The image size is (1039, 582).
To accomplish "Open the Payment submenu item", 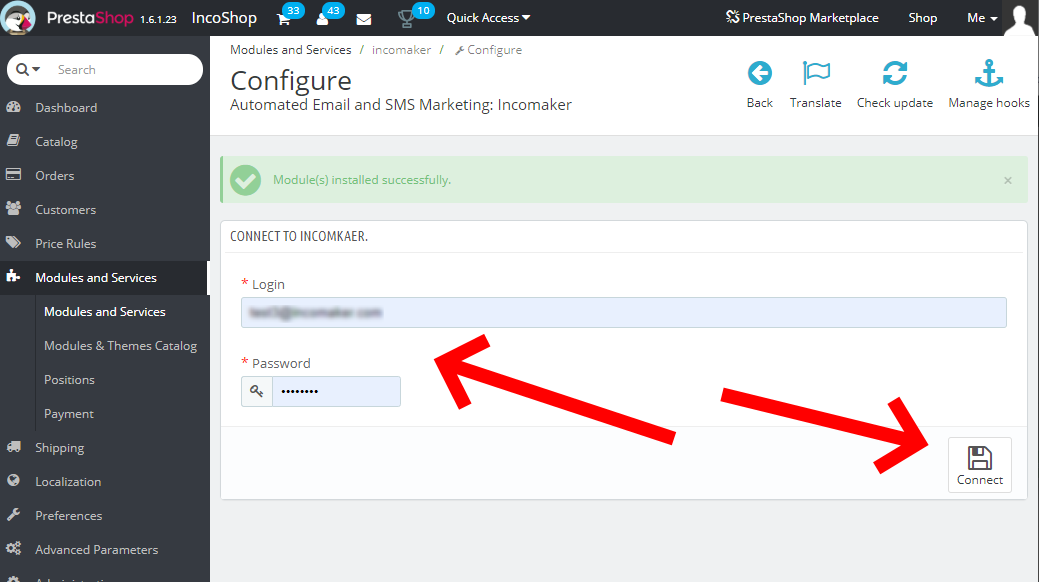I will [x=69, y=414].
